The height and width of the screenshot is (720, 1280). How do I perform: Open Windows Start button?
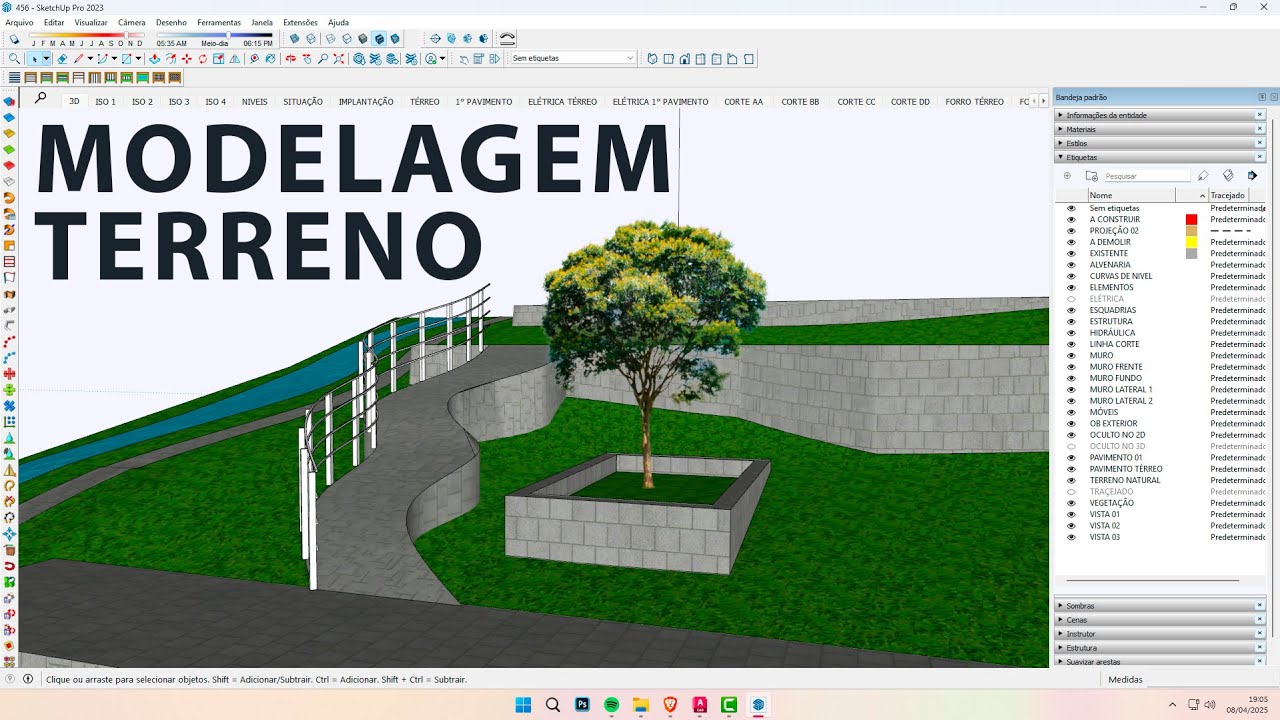point(523,705)
